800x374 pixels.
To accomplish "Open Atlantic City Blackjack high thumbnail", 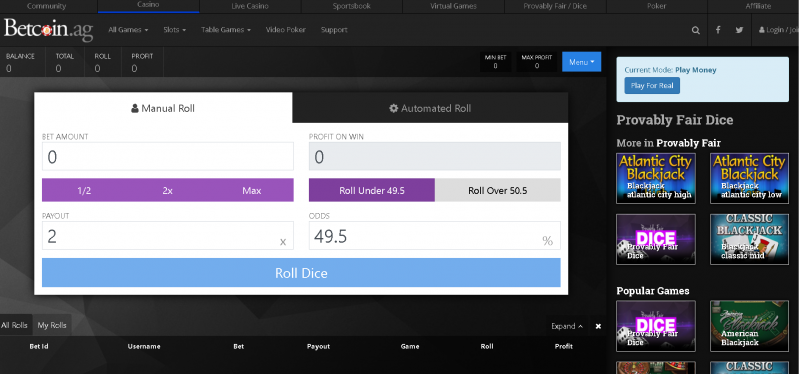I will click(x=656, y=178).
